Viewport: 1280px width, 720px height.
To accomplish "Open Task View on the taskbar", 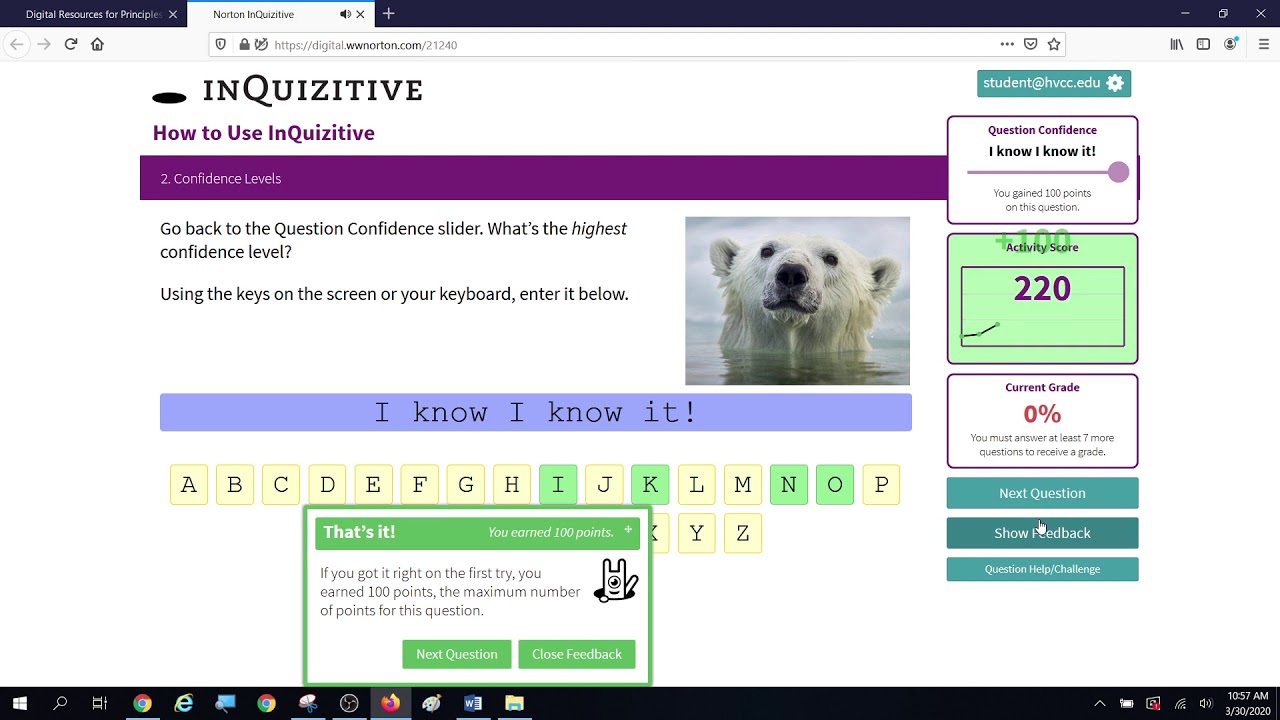I will [x=99, y=703].
